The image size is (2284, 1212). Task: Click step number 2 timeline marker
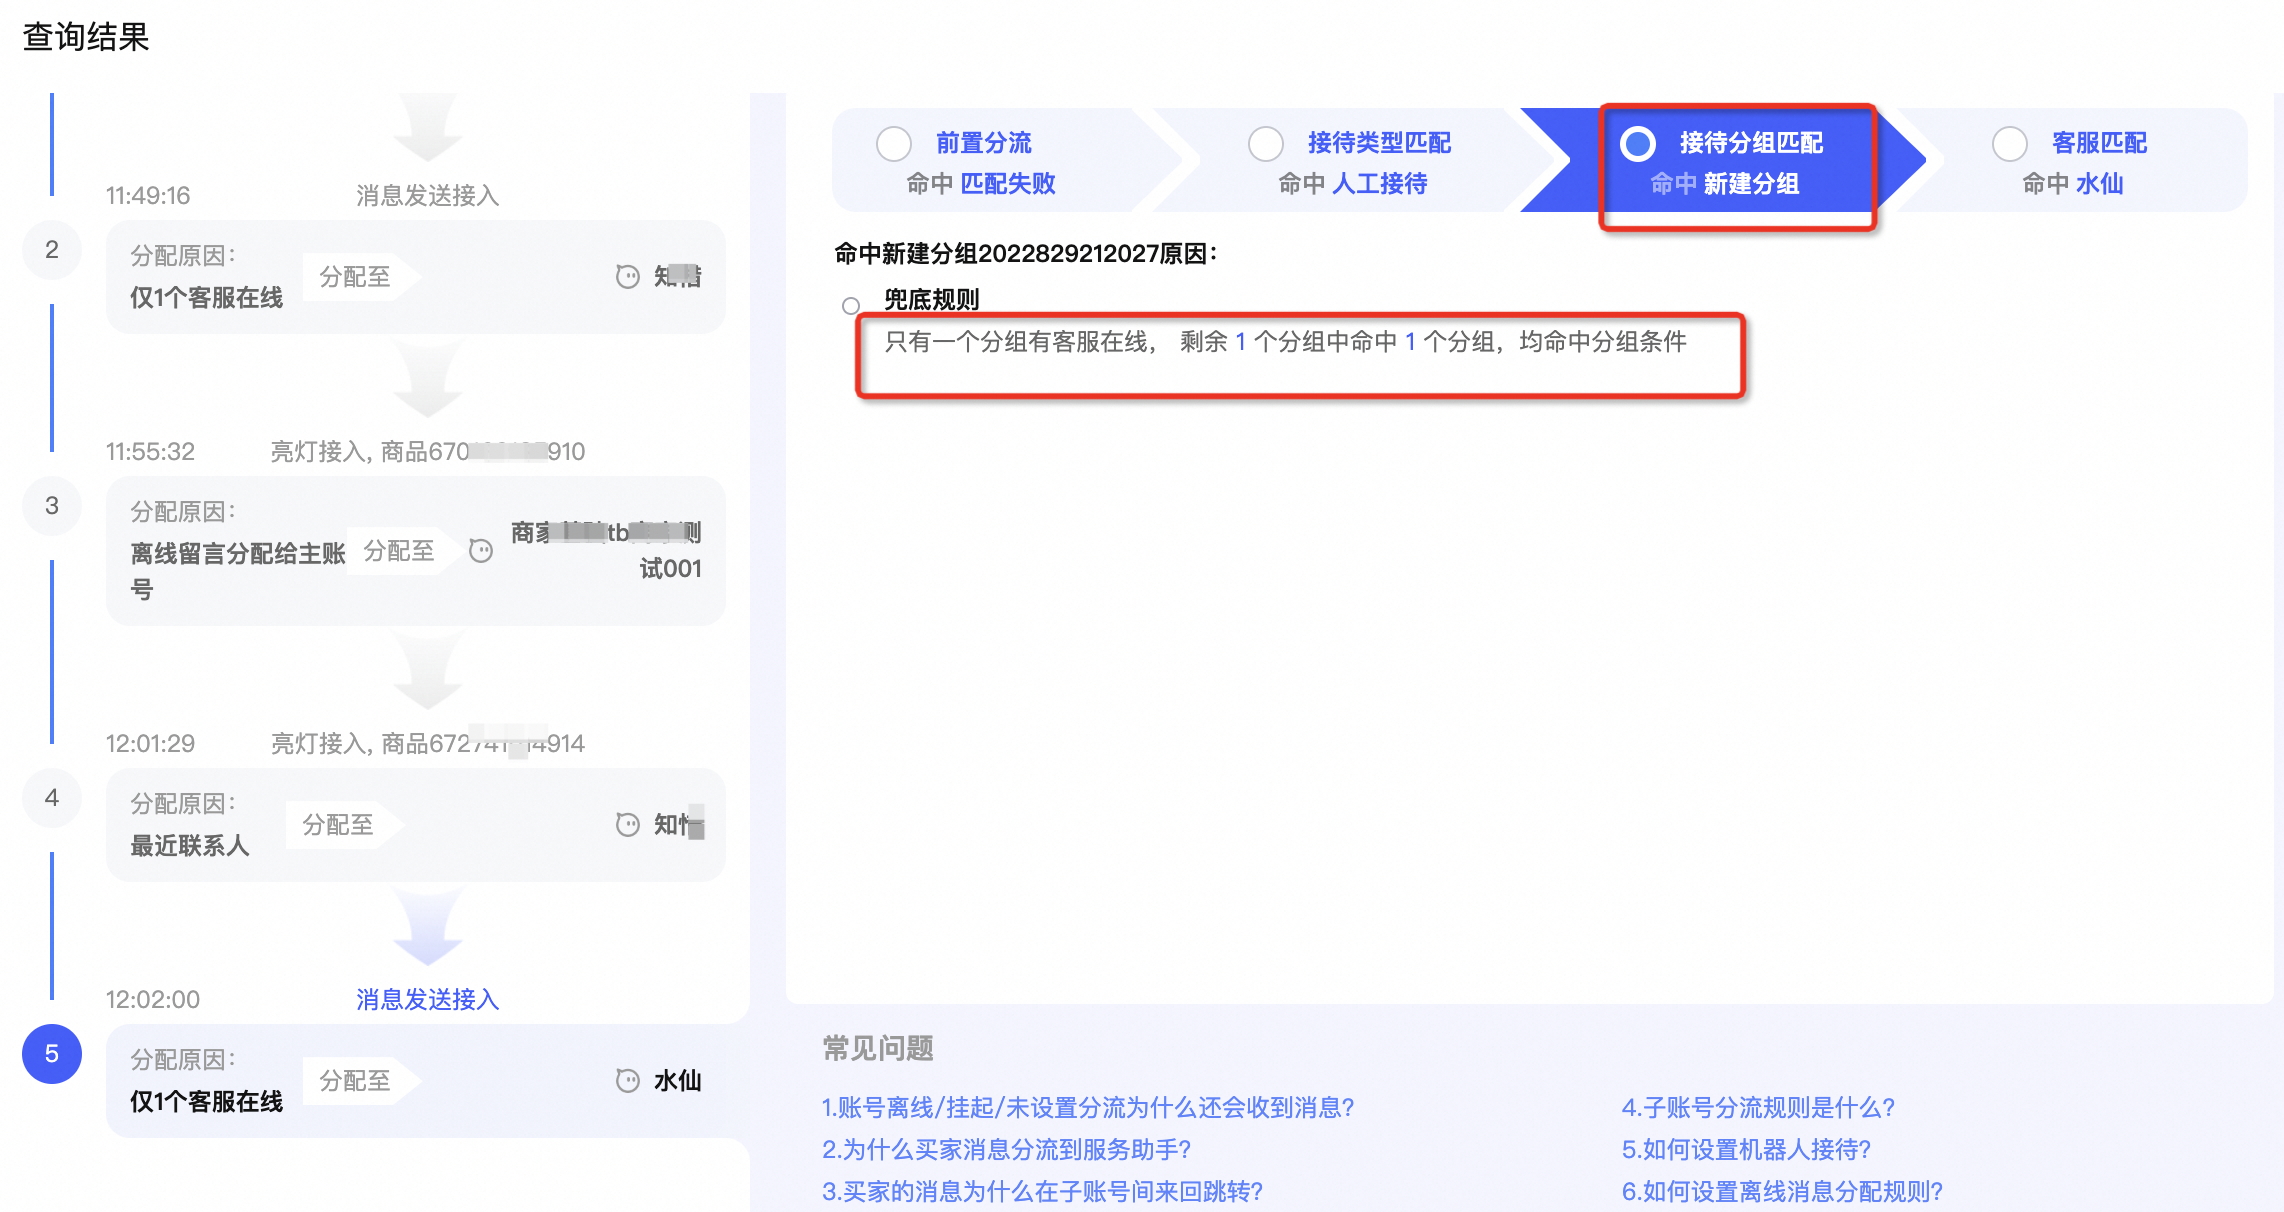52,250
